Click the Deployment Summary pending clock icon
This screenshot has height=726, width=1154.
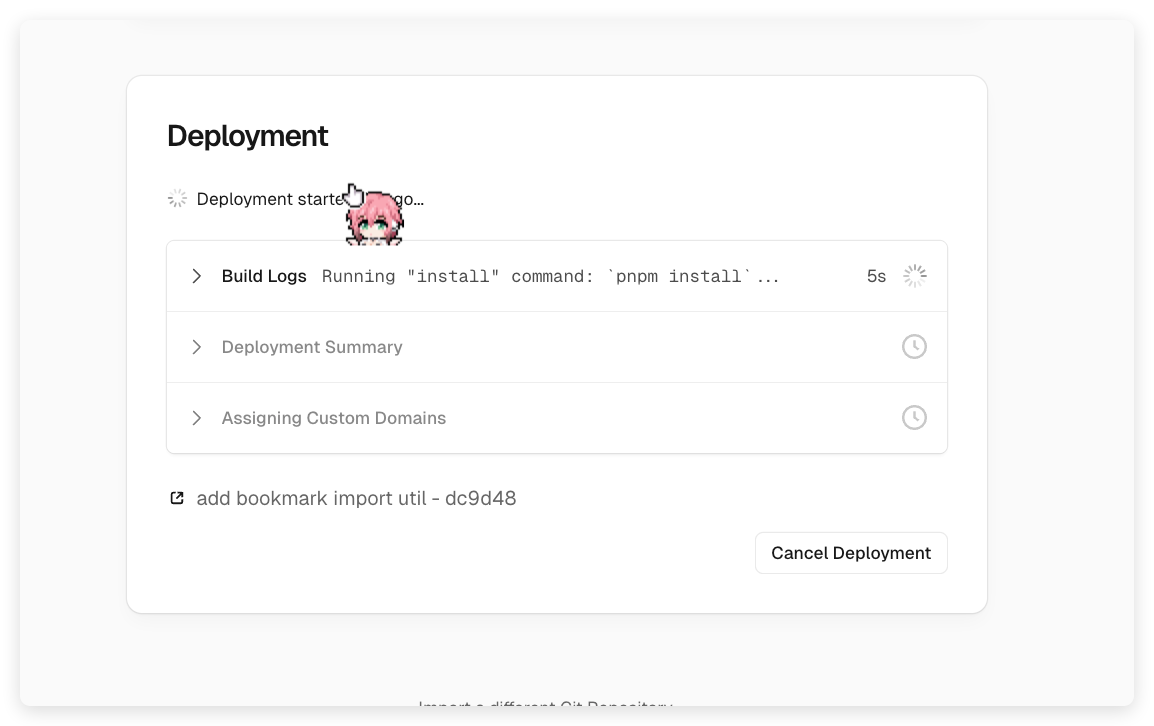point(914,347)
